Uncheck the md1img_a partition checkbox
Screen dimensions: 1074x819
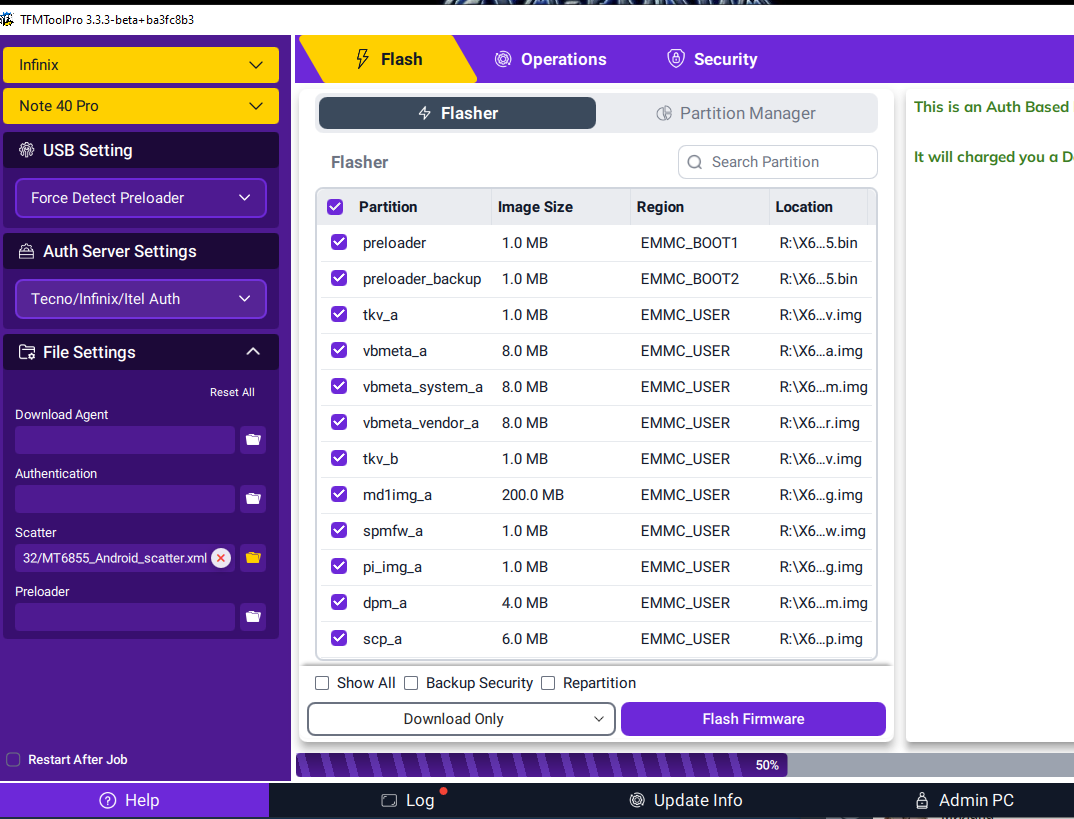(339, 494)
